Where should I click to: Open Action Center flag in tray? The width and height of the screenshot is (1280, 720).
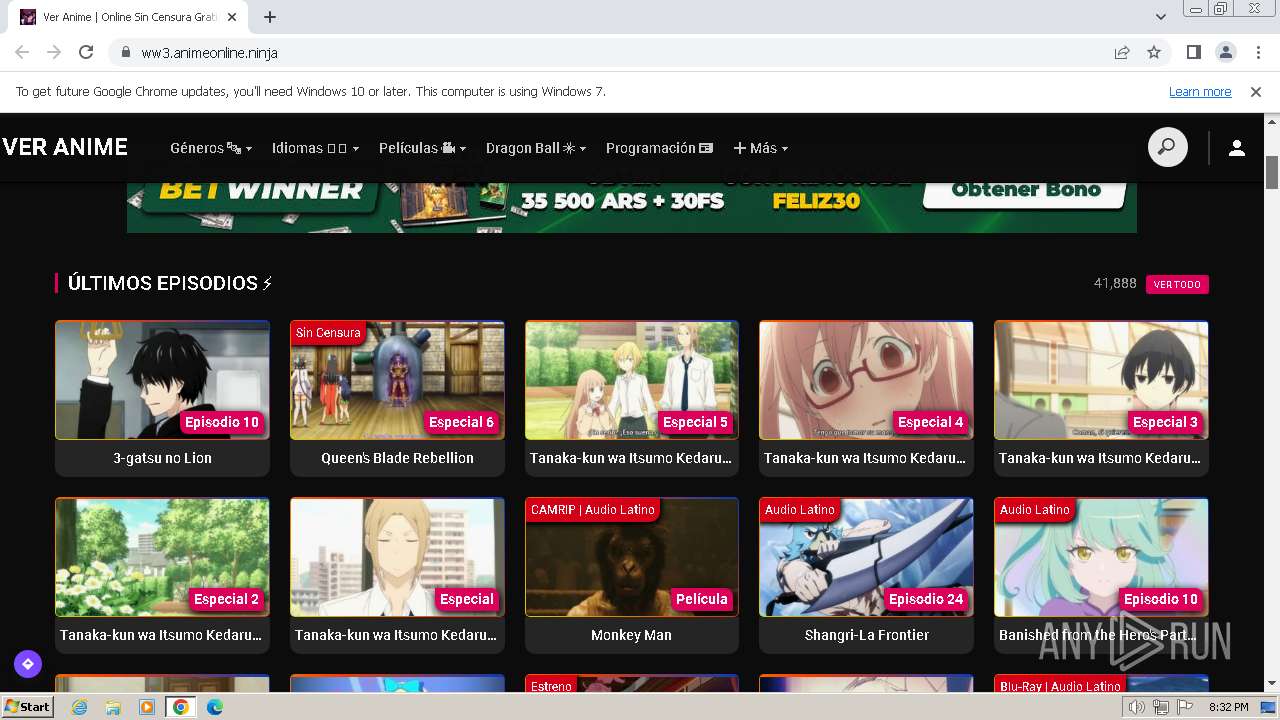click(1185, 707)
